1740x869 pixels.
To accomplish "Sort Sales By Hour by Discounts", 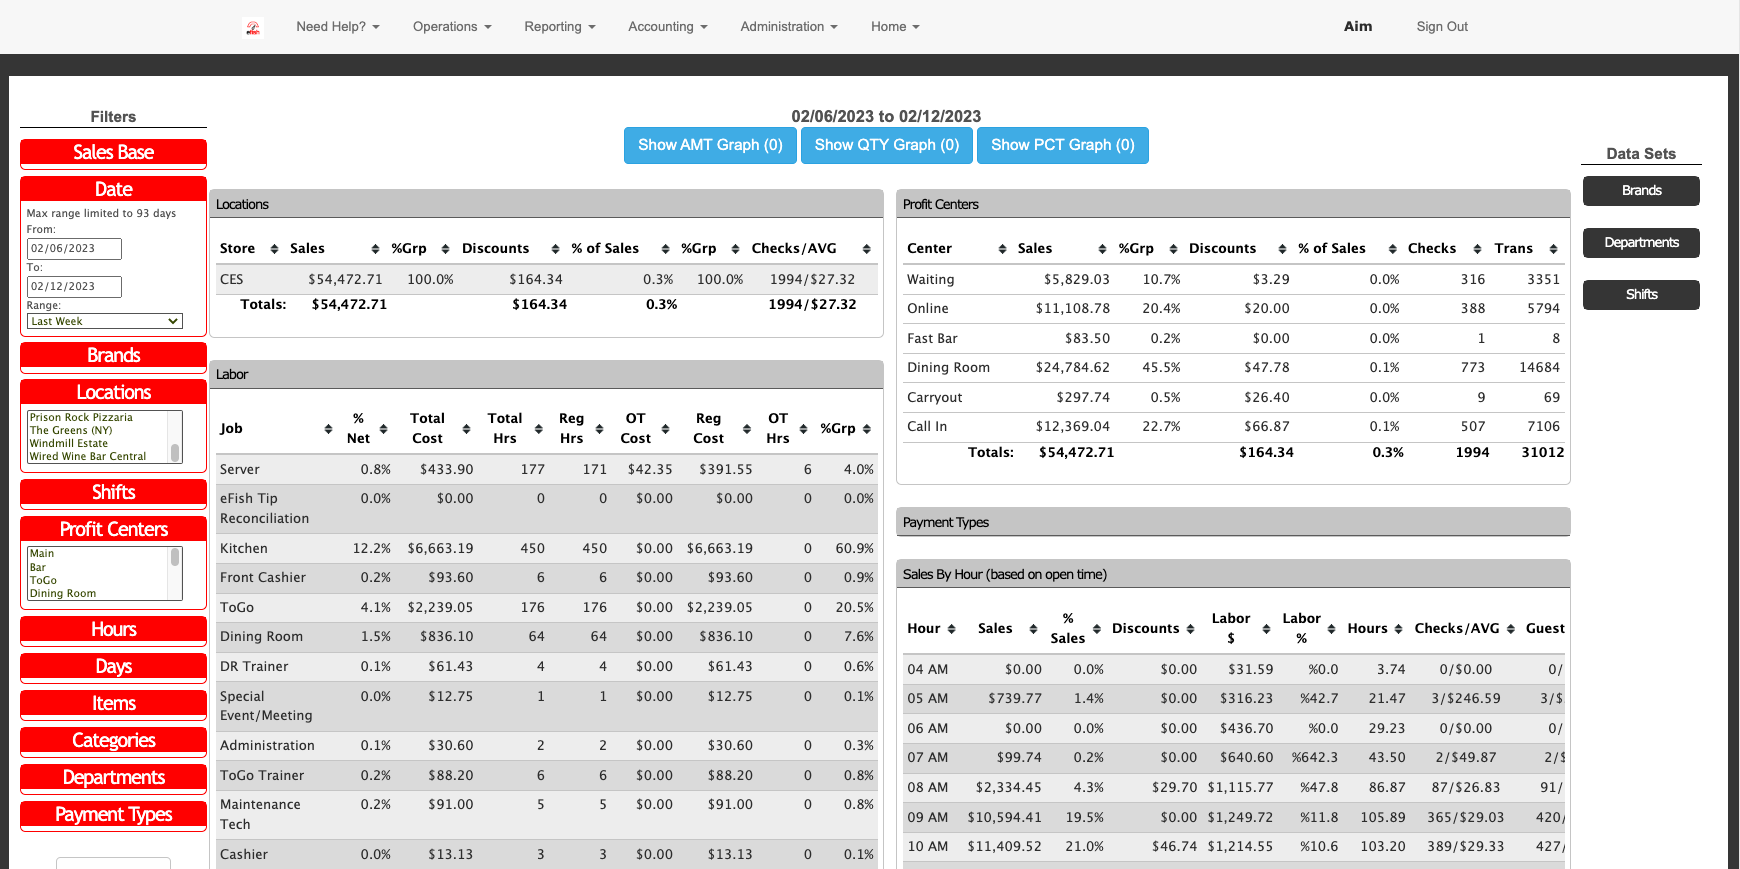I will pyautogui.click(x=1153, y=628).
